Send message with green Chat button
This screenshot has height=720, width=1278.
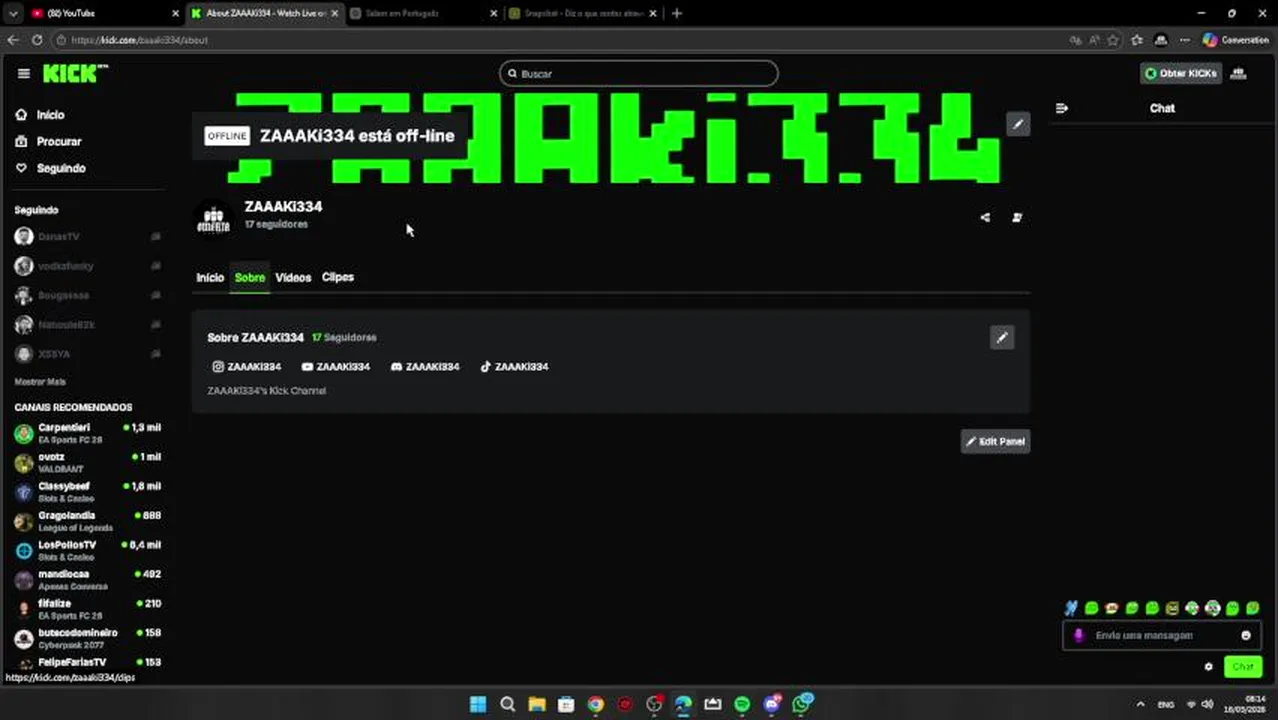(1243, 667)
